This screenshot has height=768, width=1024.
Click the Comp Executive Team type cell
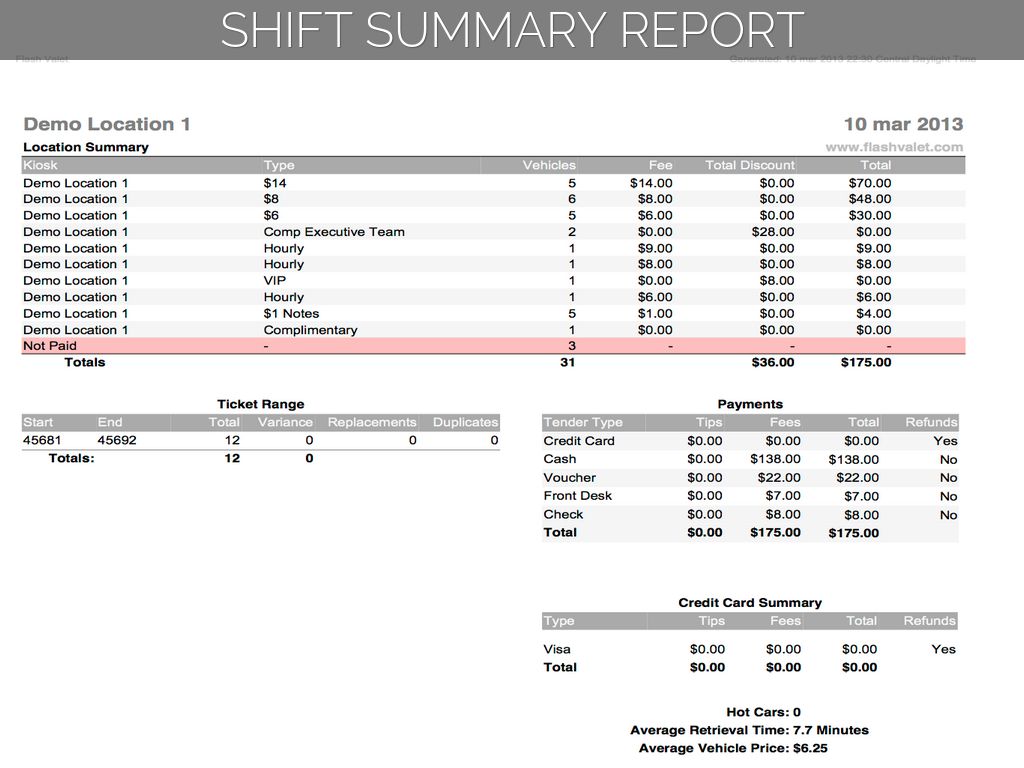coord(334,232)
